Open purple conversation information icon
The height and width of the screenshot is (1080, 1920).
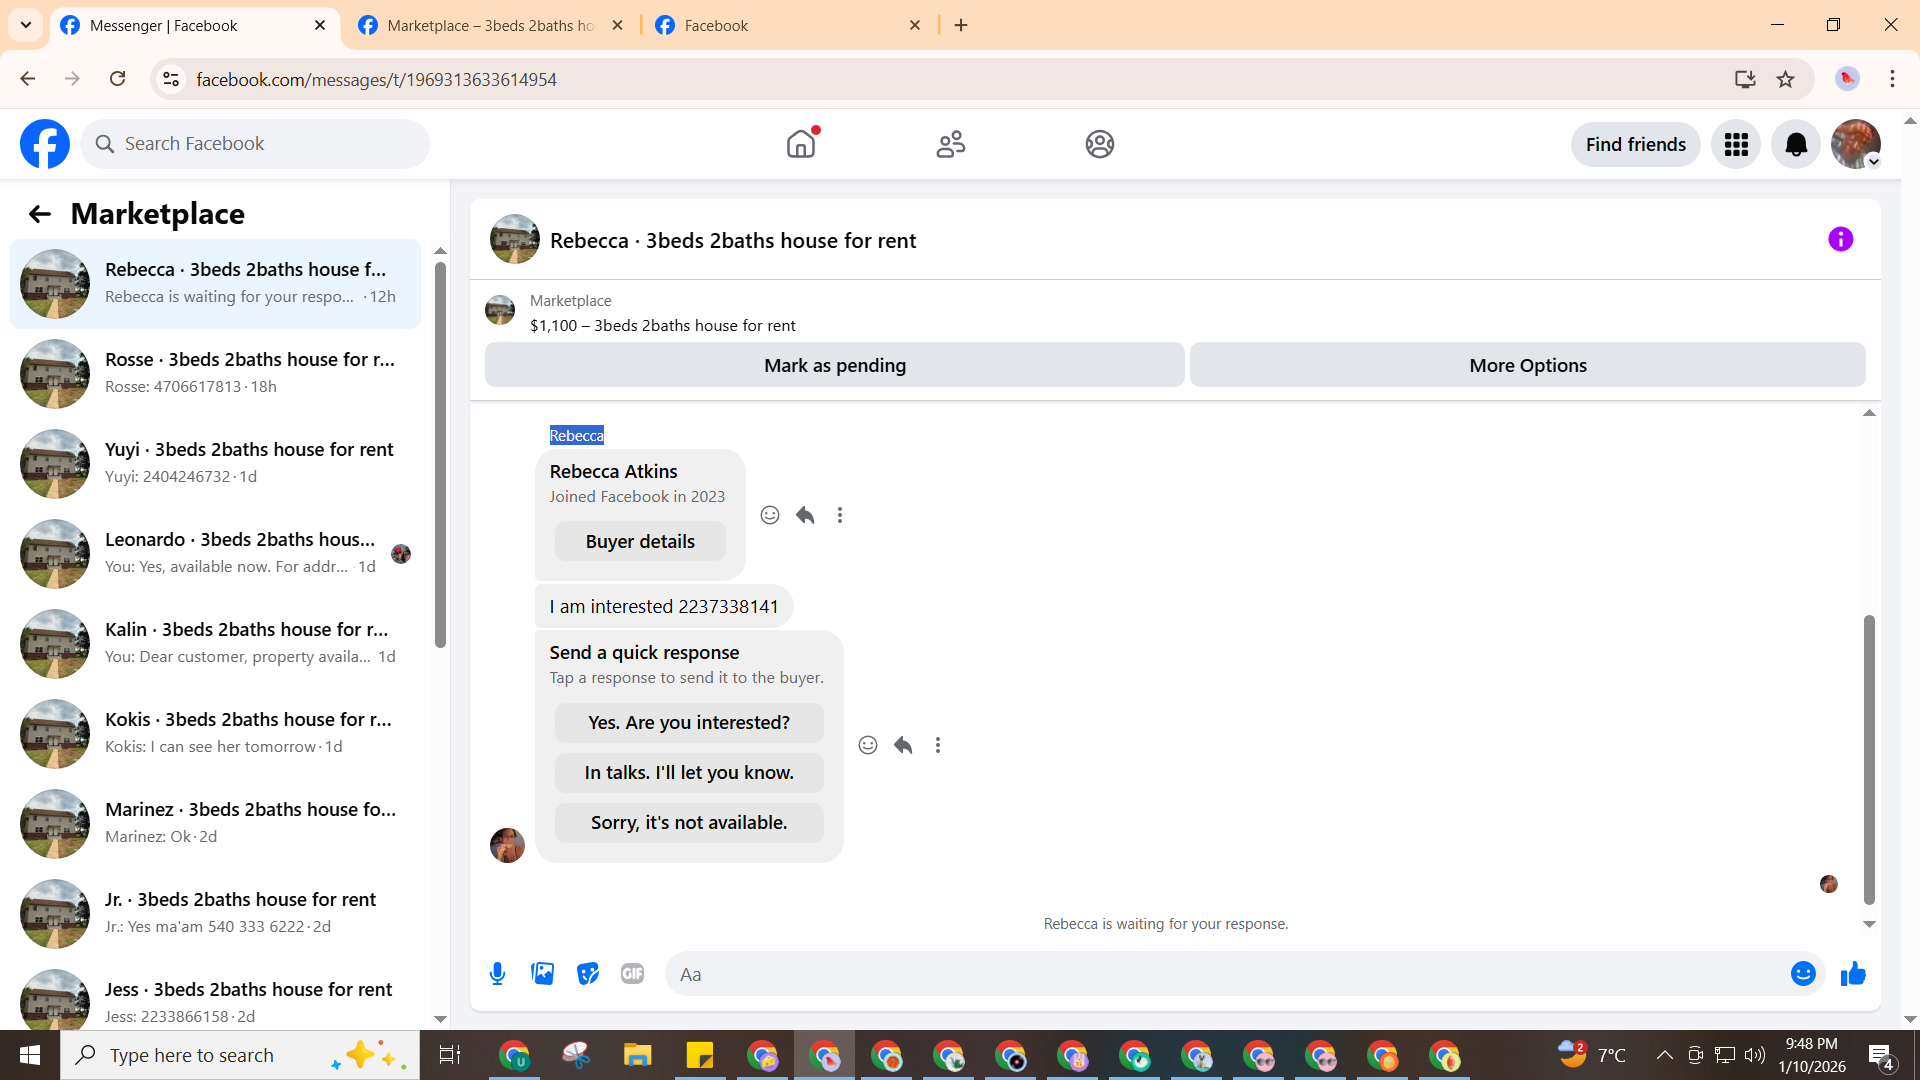coord(1840,240)
